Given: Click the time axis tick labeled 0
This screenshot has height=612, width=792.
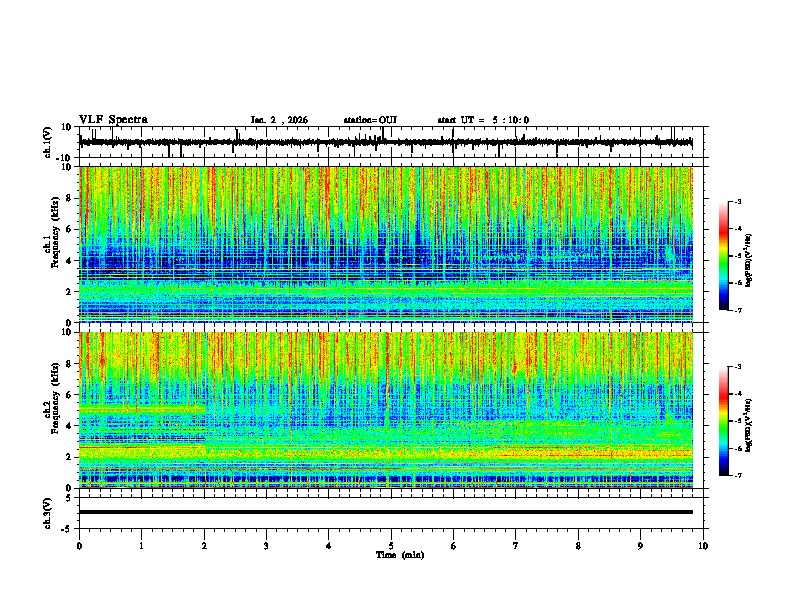Looking at the screenshot, I should pos(79,546).
